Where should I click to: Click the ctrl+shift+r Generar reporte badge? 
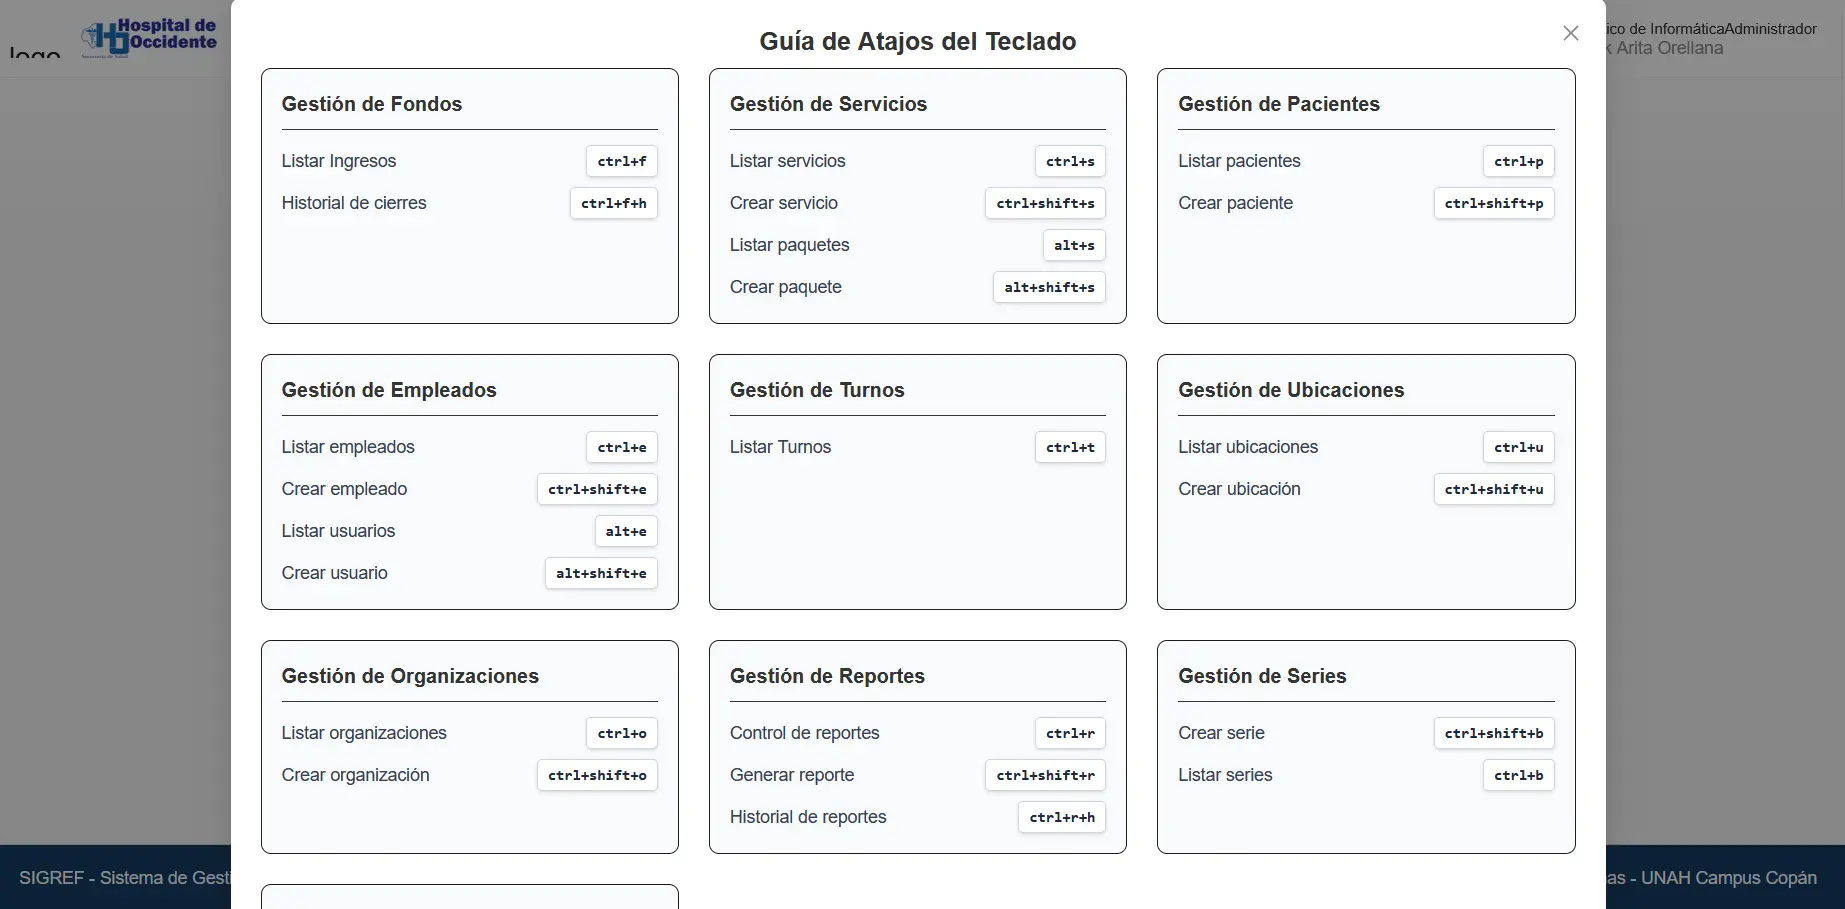1044,775
